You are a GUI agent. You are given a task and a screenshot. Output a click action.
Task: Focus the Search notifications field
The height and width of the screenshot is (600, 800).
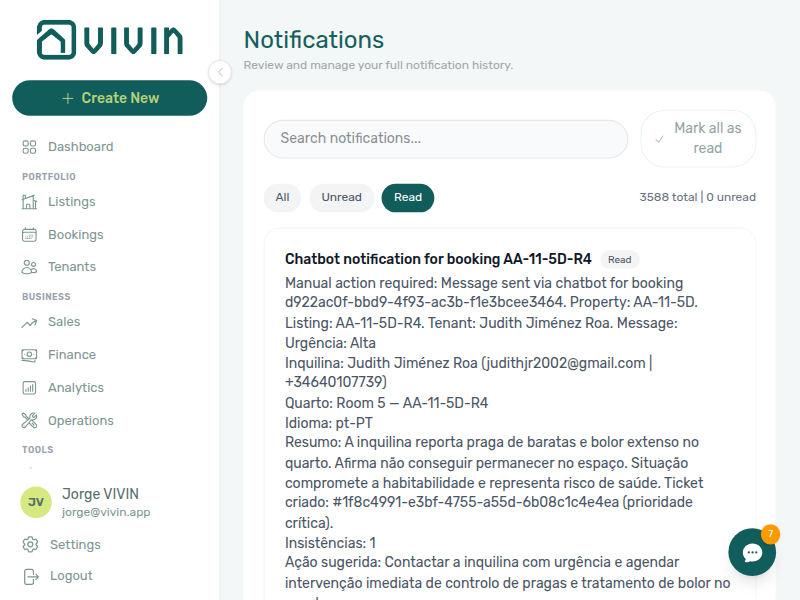[x=445, y=139]
